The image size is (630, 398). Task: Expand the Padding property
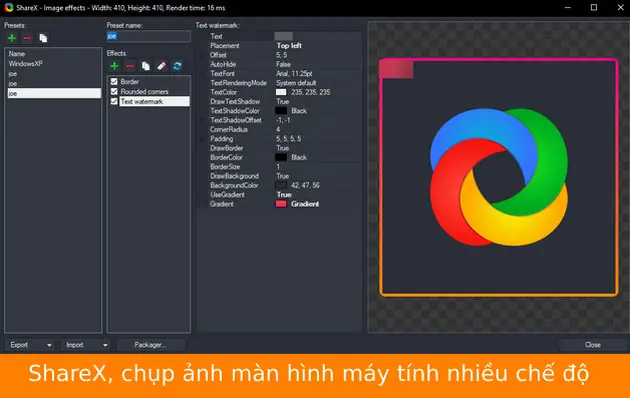(202, 139)
